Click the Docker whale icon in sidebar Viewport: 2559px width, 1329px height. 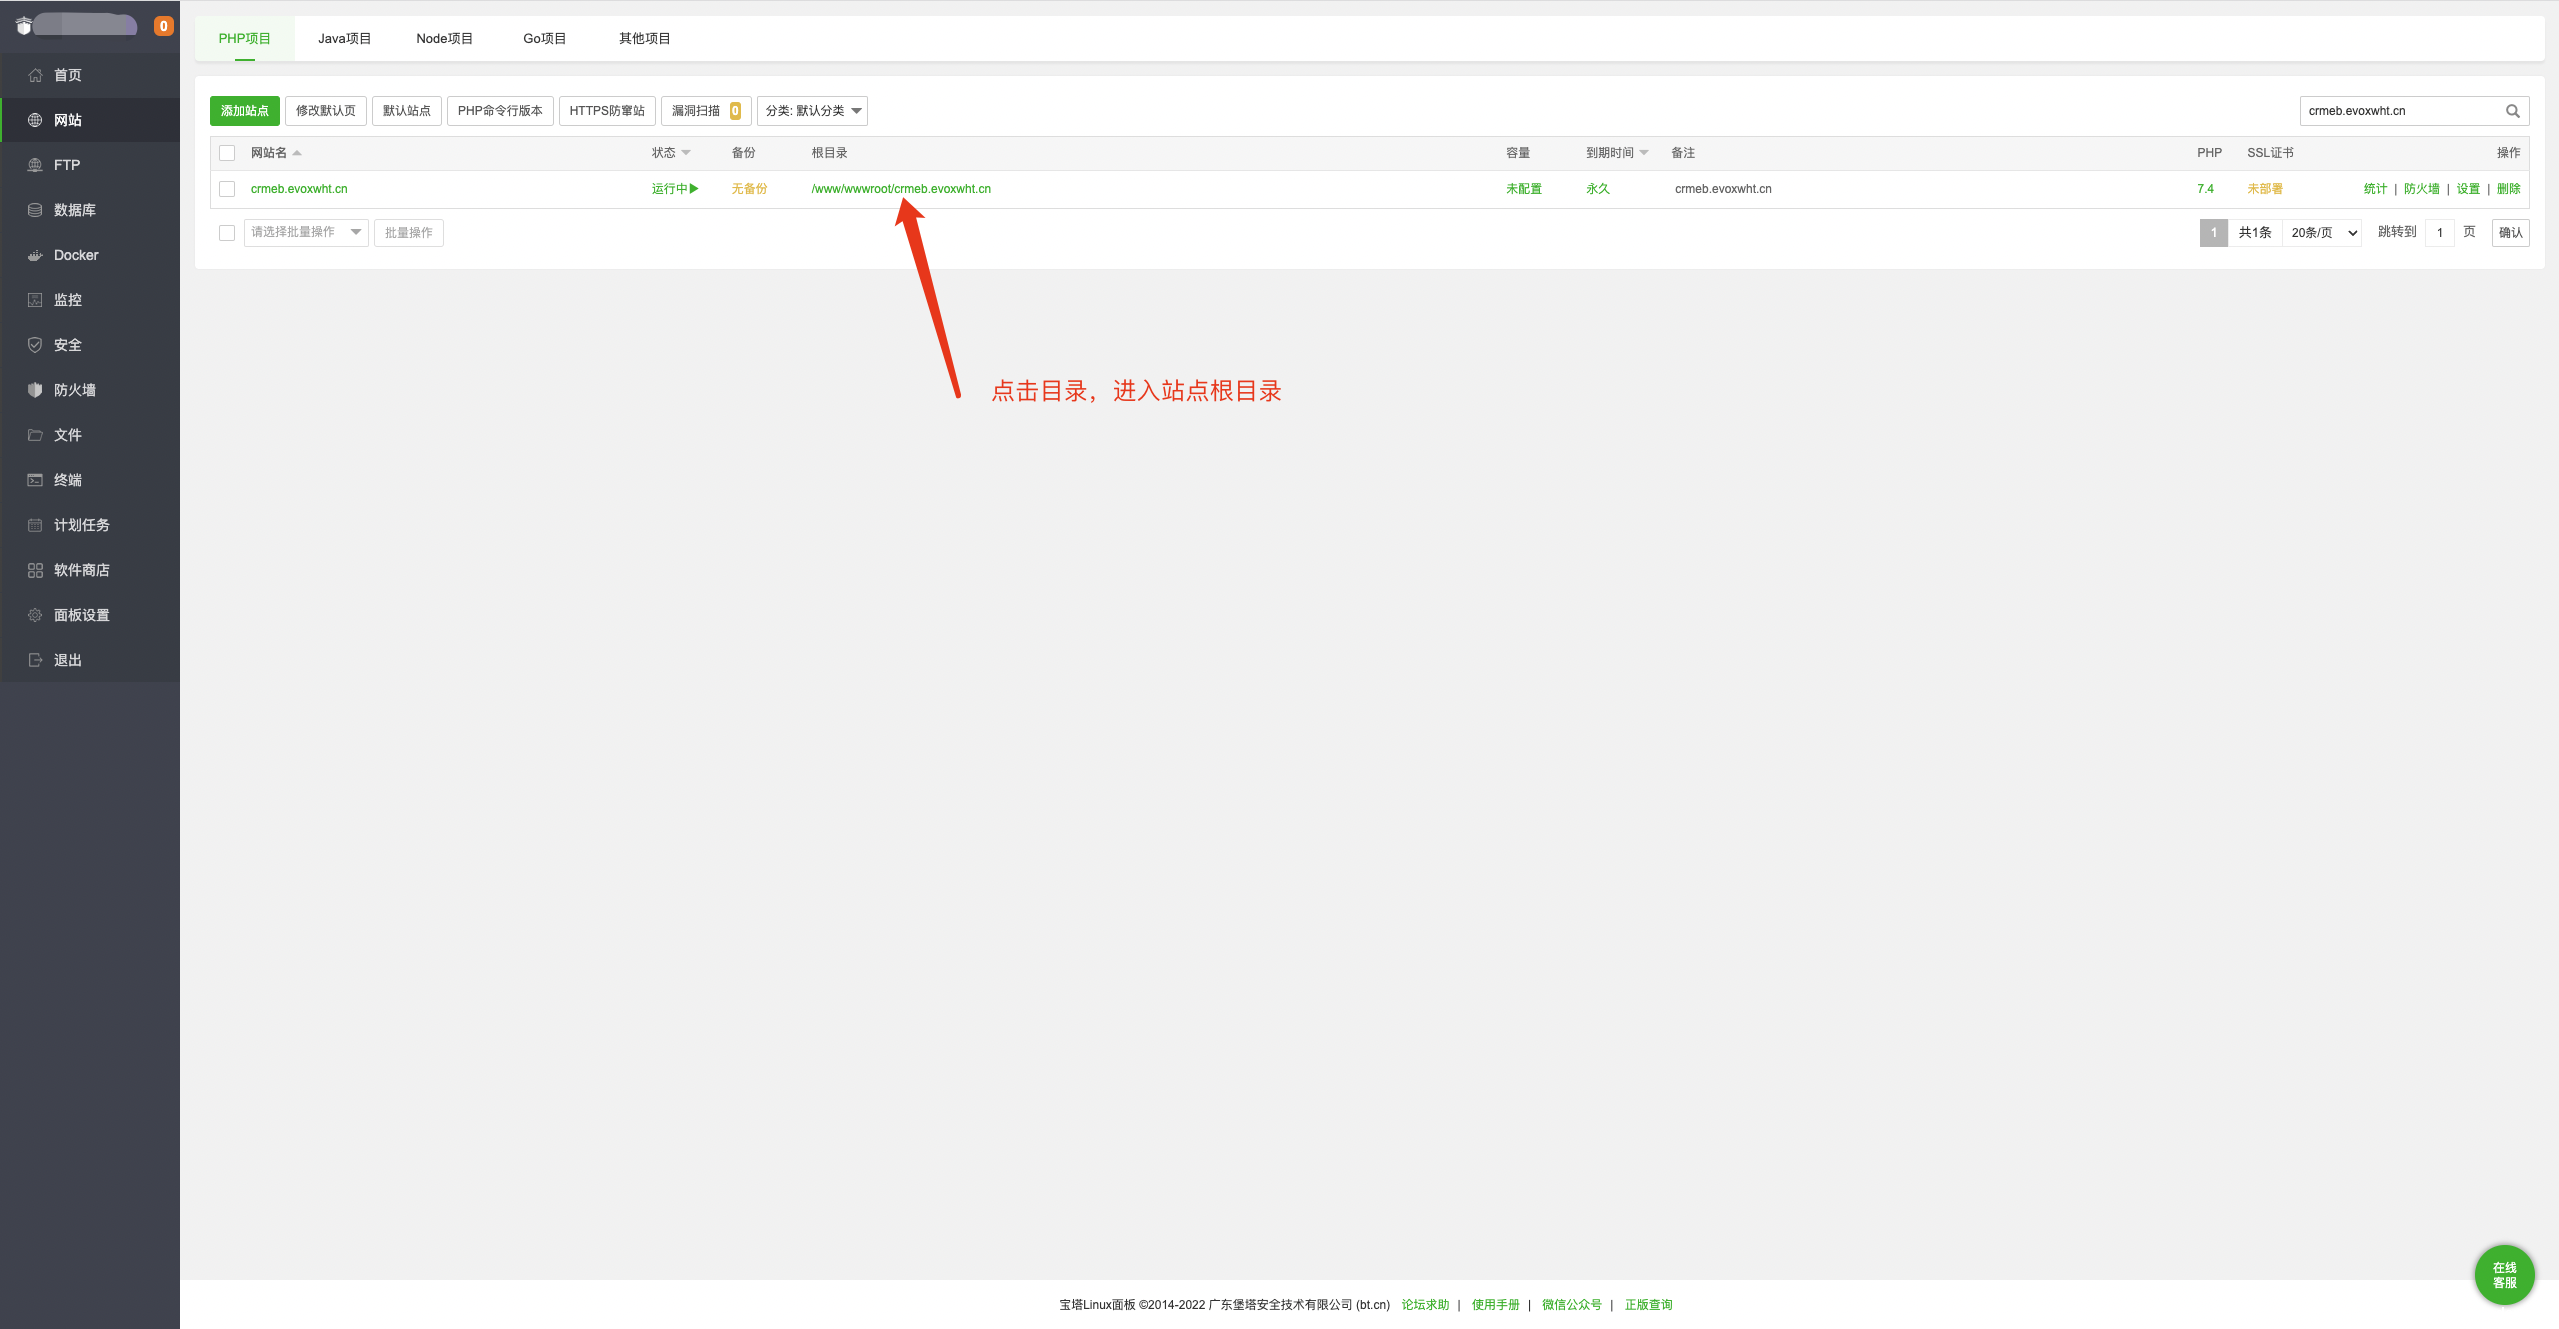pyautogui.click(x=35, y=255)
